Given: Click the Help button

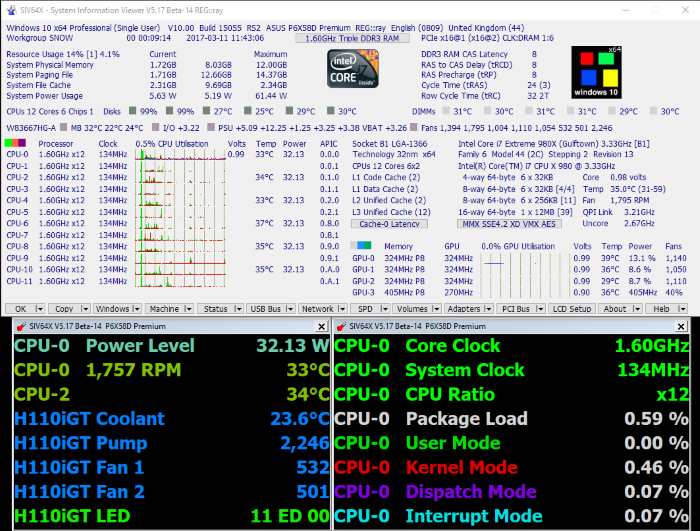Looking at the screenshot, I should 661,309.
